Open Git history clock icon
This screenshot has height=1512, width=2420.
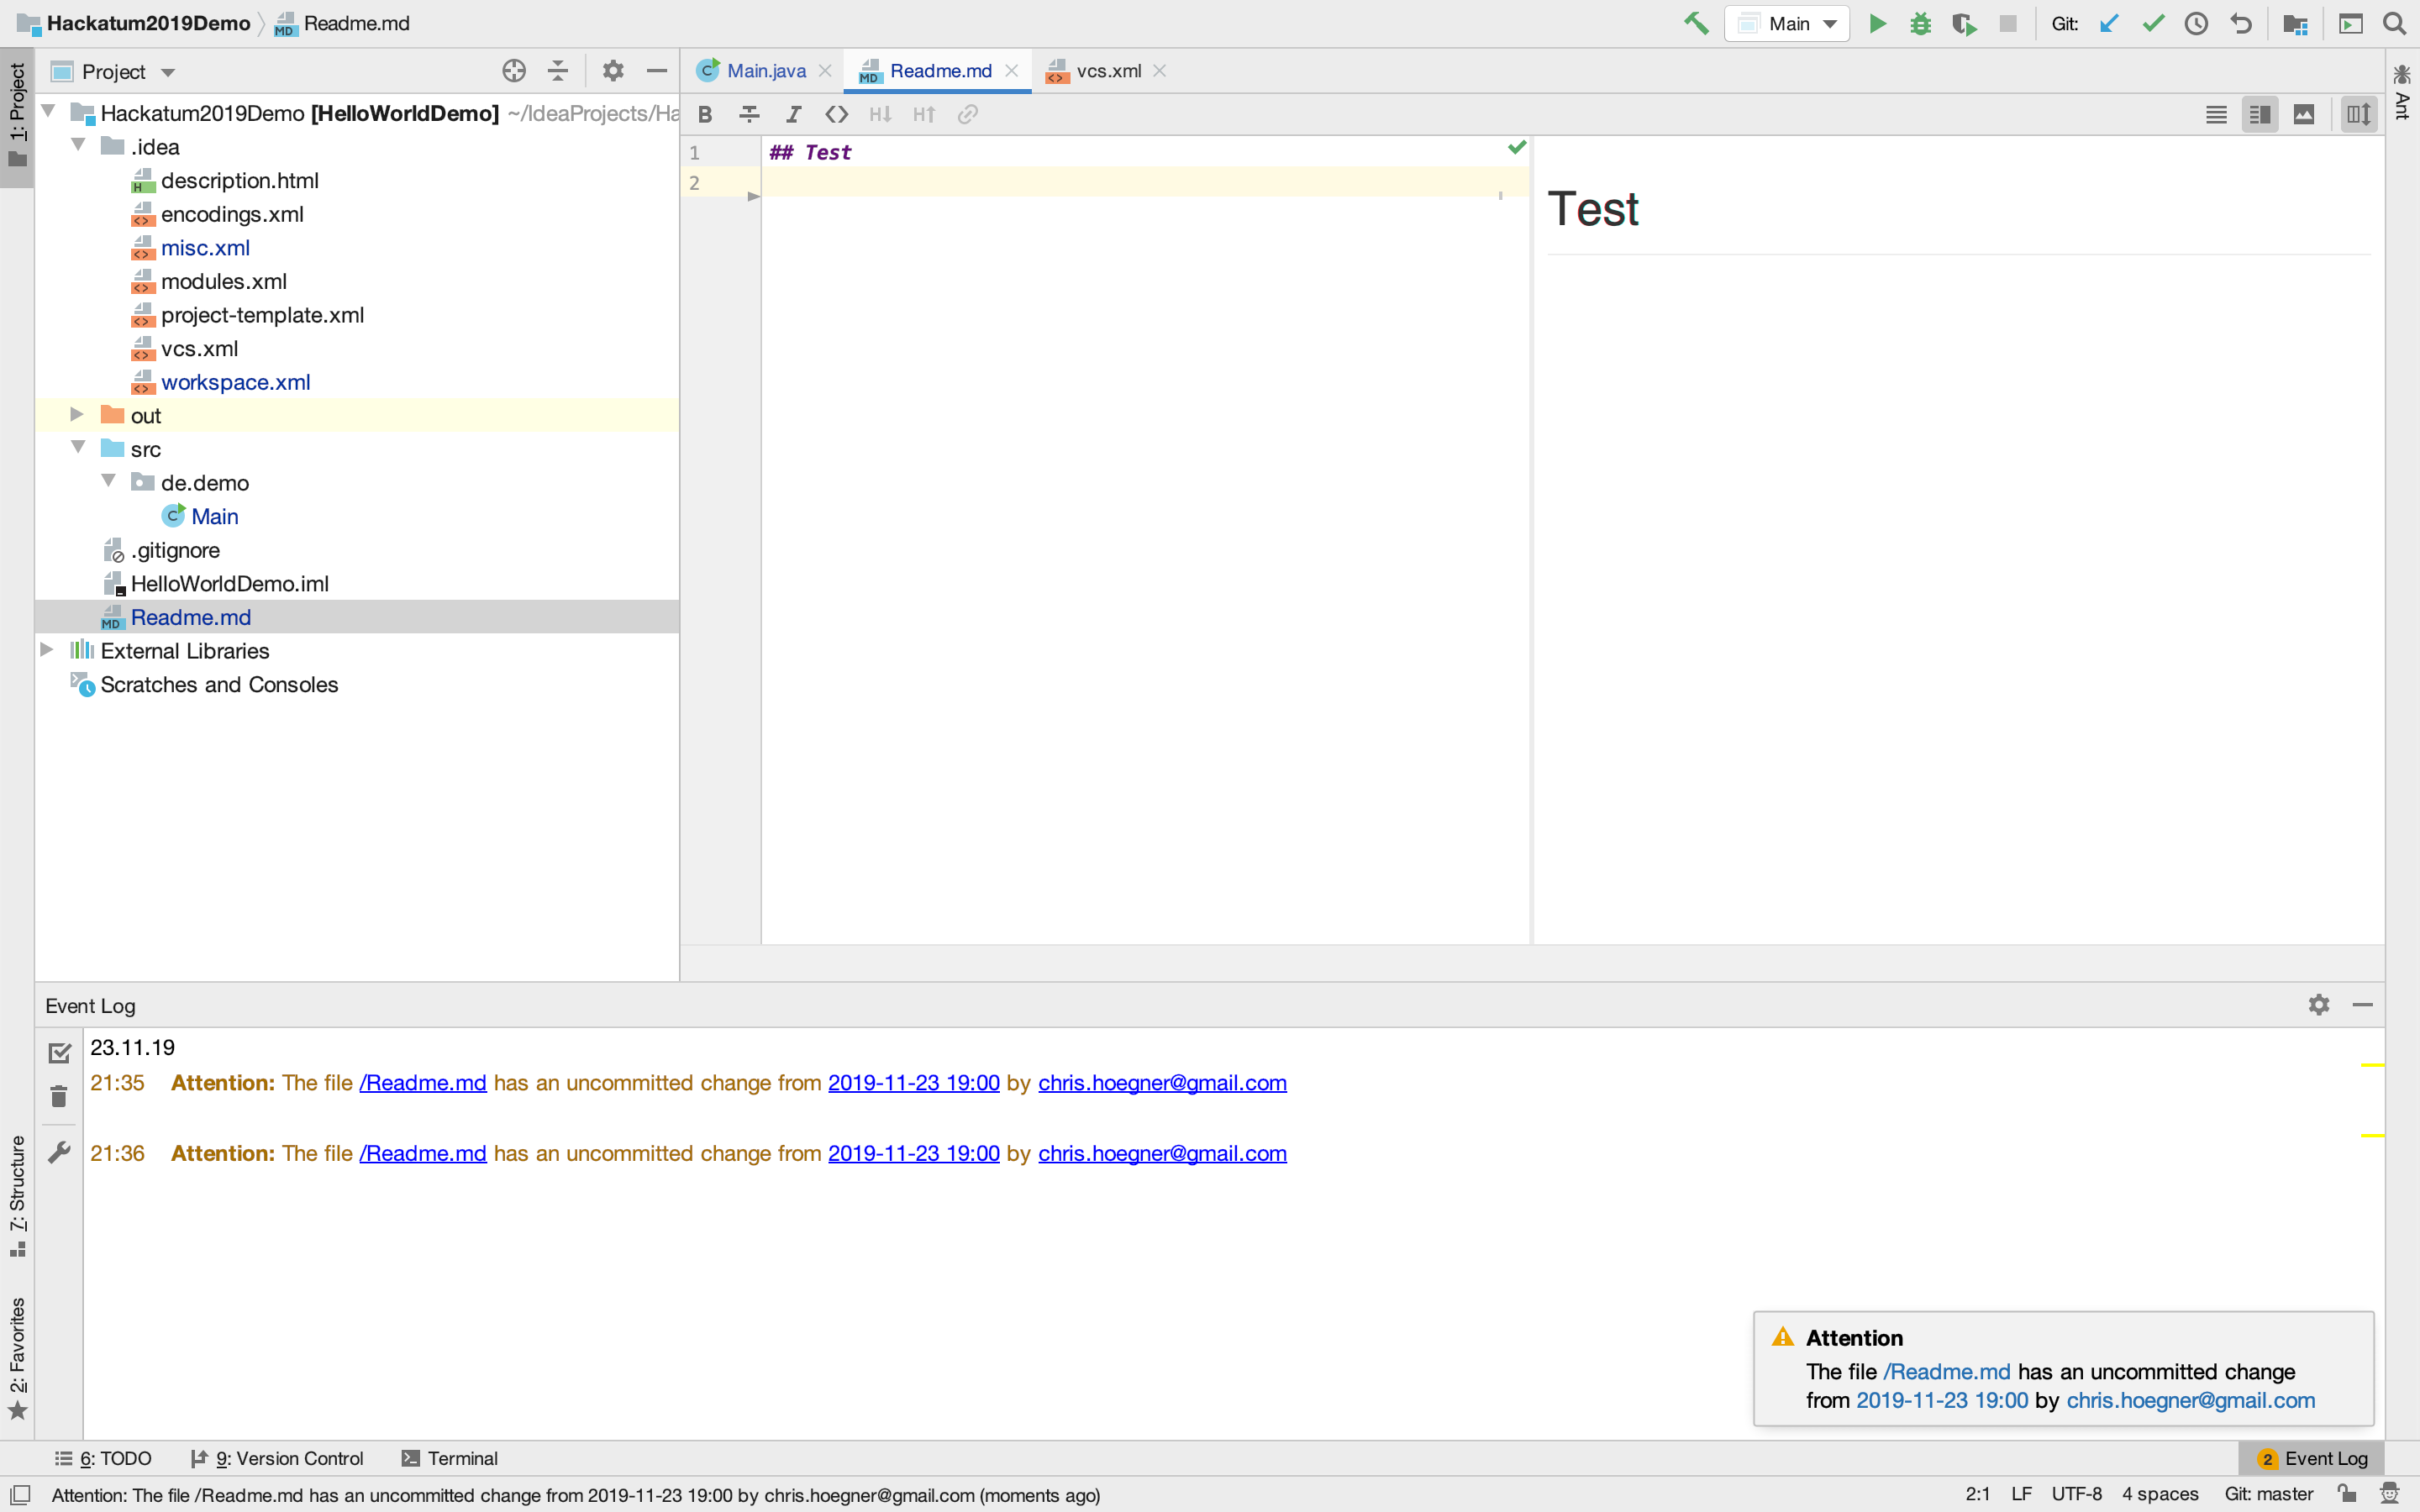click(x=2196, y=23)
